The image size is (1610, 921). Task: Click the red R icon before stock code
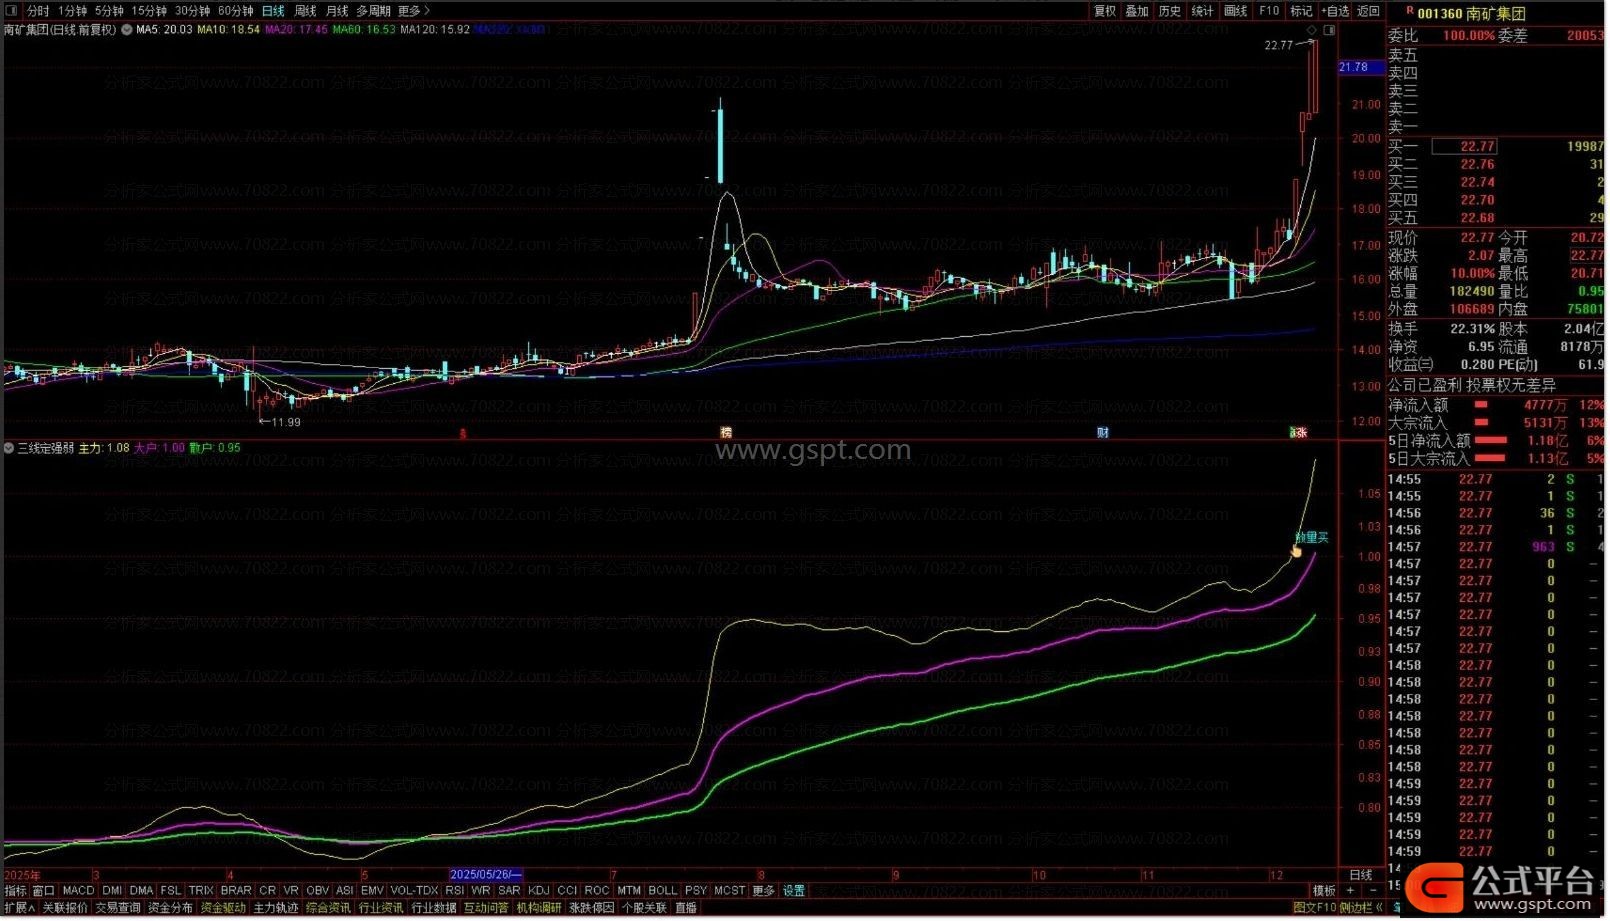click(x=1410, y=12)
